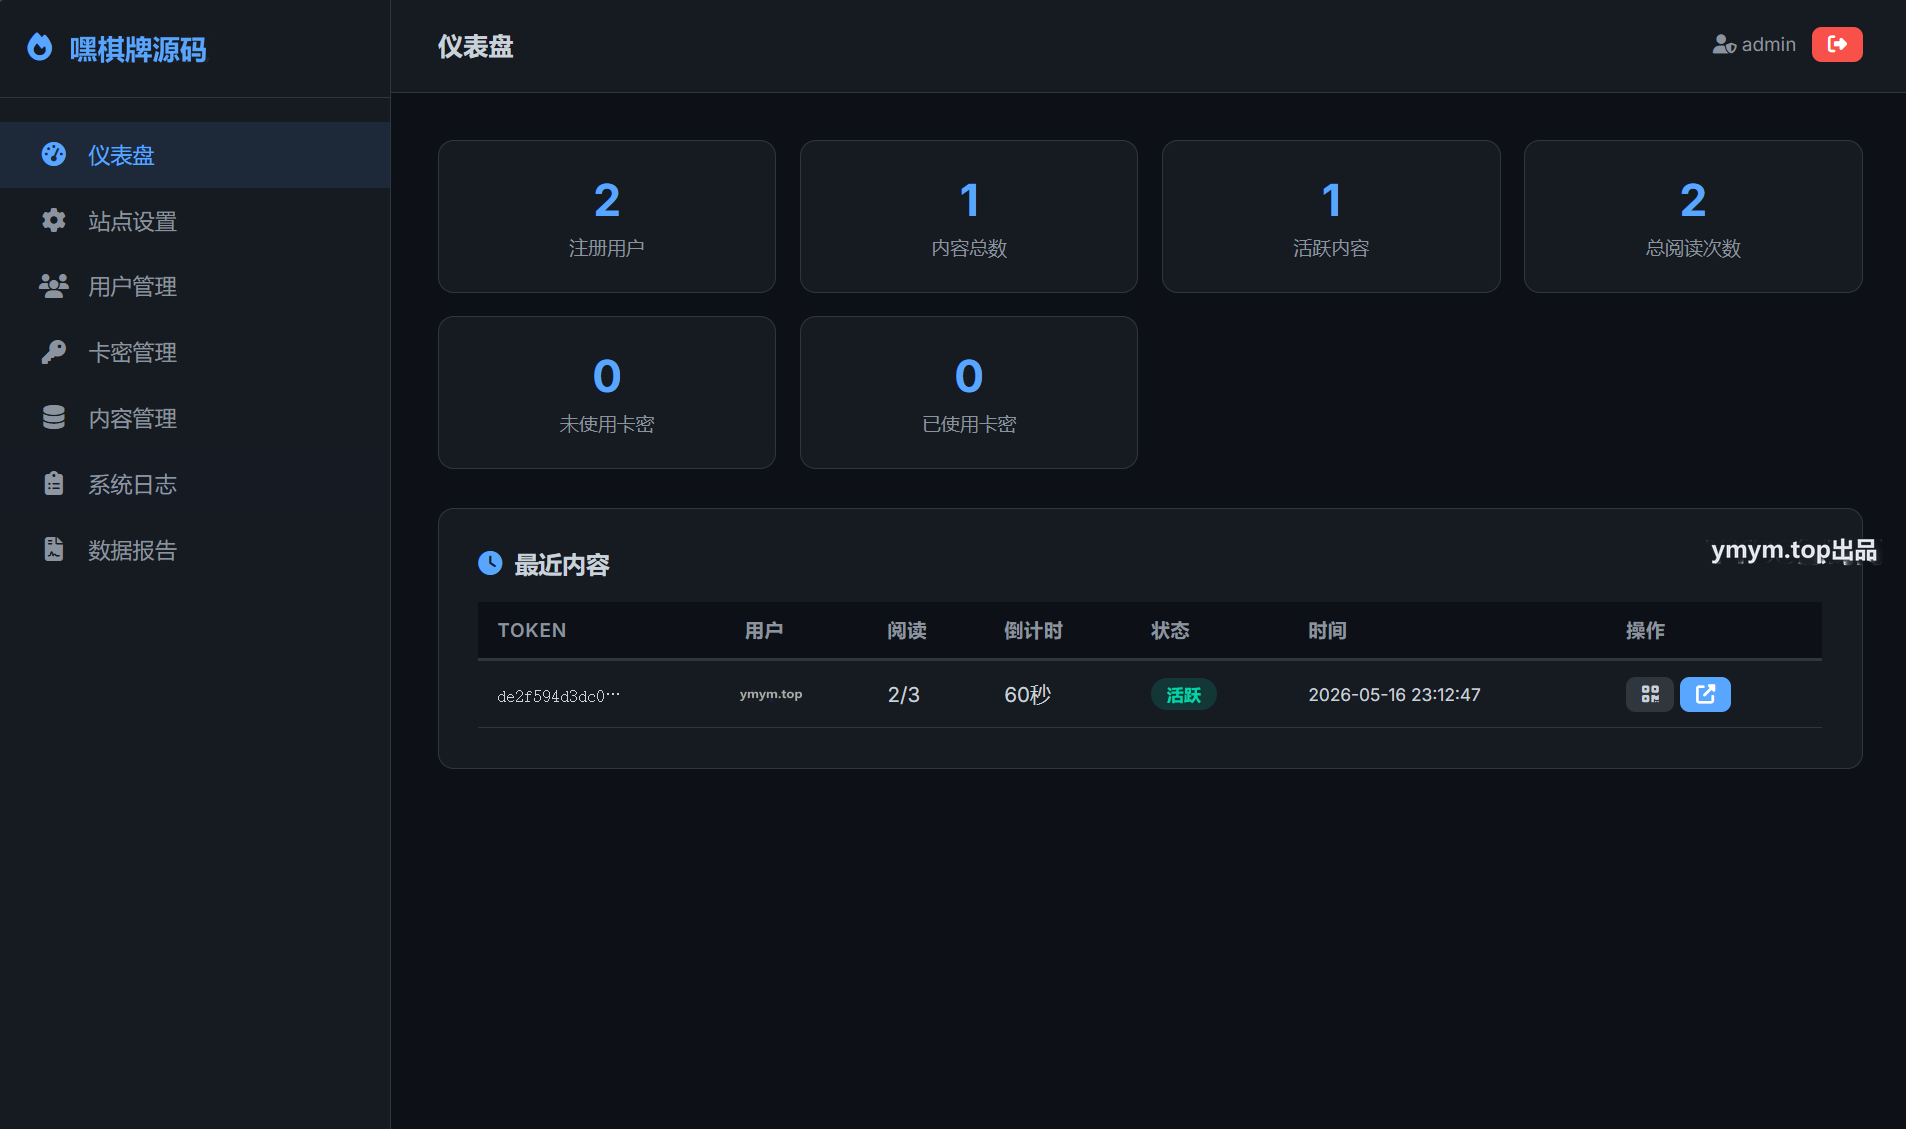Click the clock icon beside 最近内容
The height and width of the screenshot is (1129, 1906).
(x=490, y=563)
